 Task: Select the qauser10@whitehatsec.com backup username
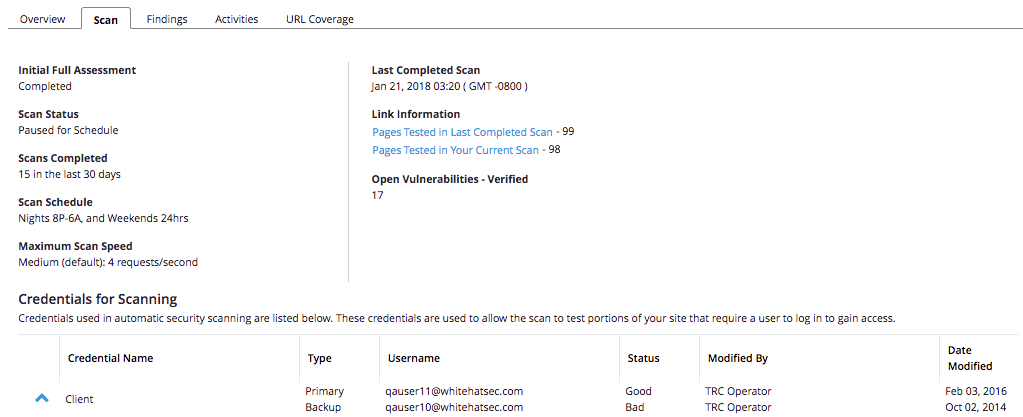tap(453, 407)
